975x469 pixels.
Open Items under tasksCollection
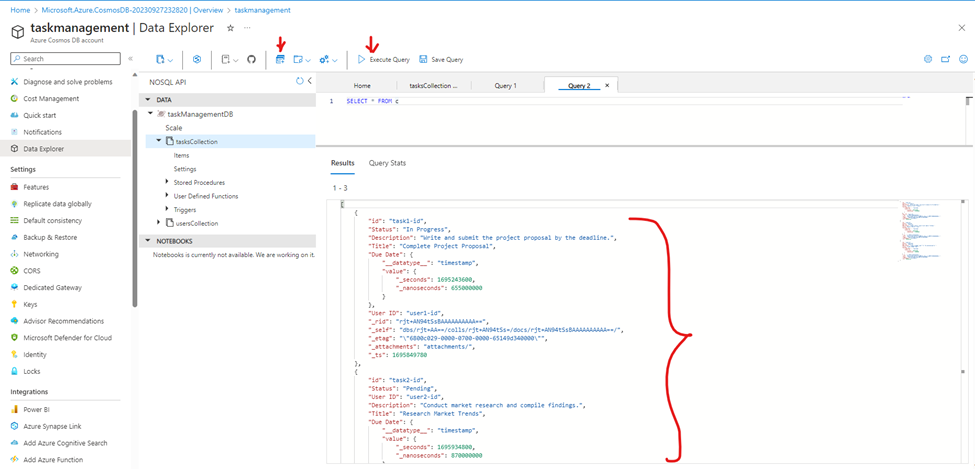181,156
